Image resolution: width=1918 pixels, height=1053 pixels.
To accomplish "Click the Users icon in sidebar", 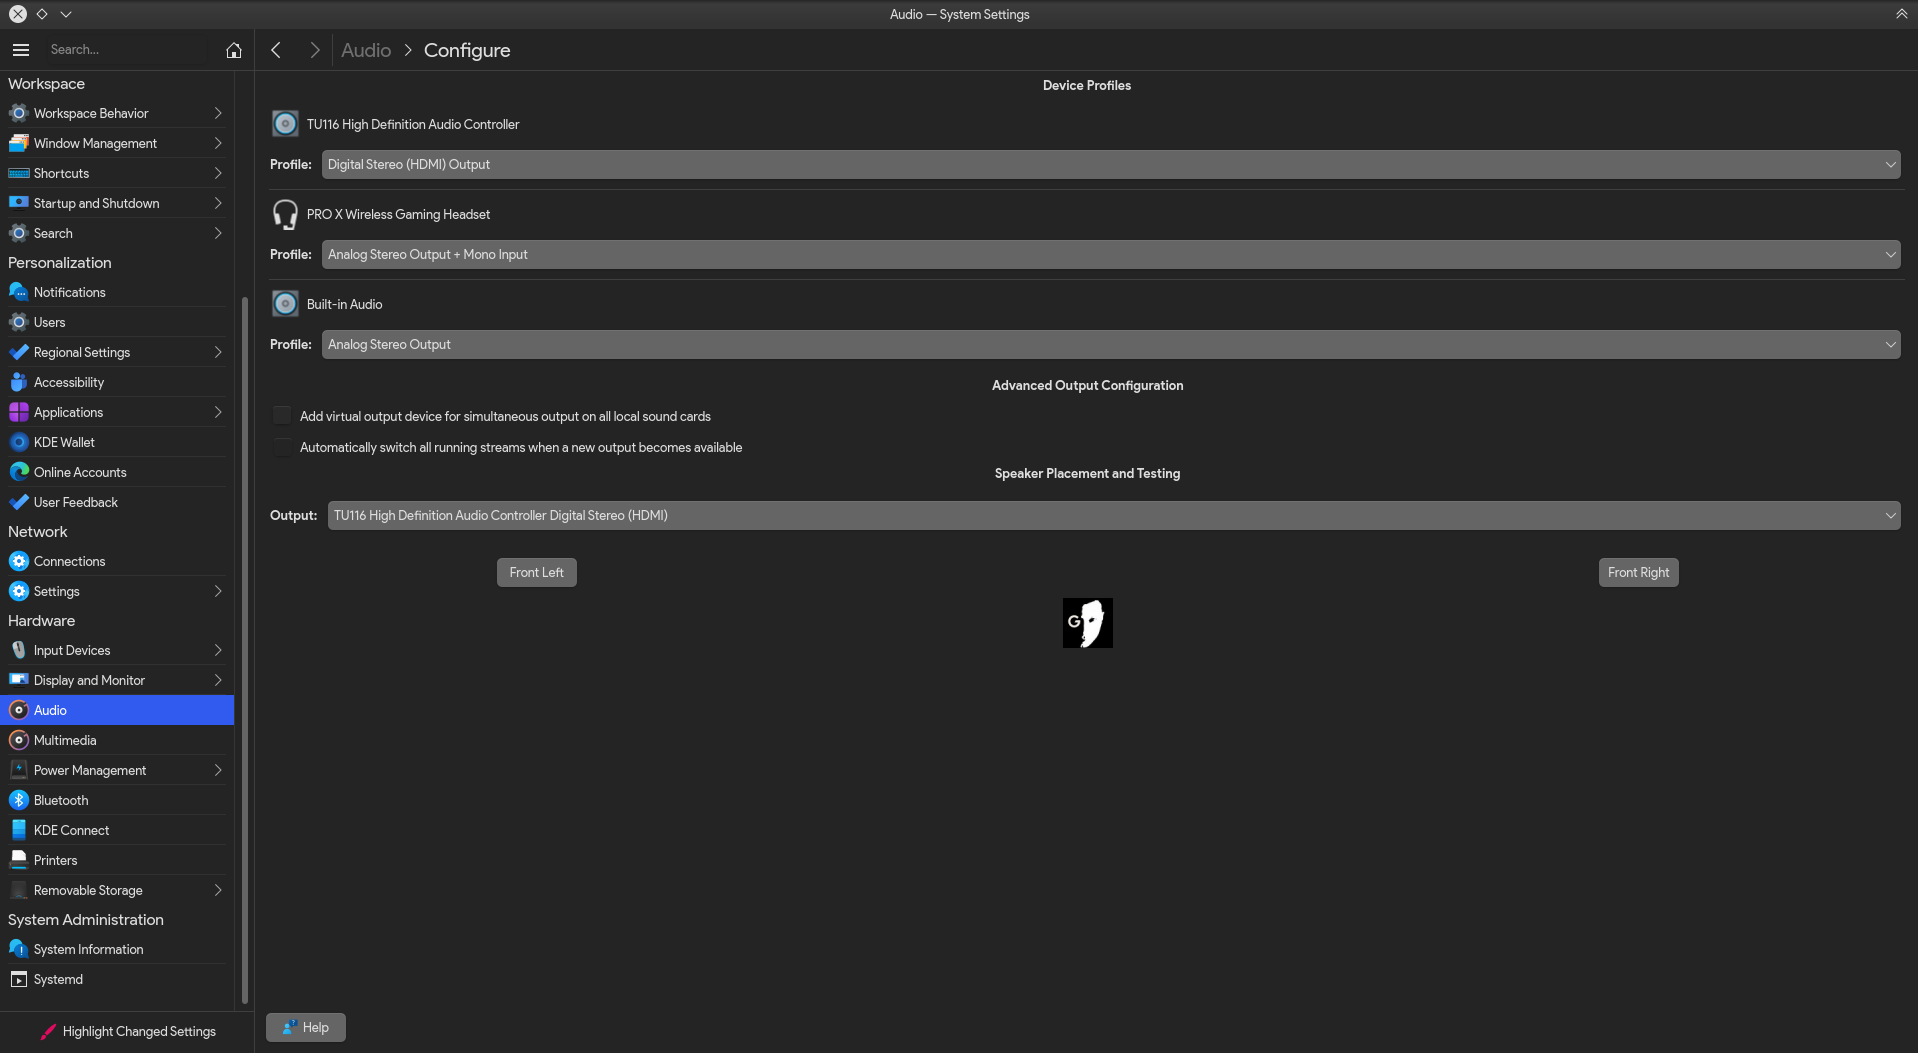I will click(18, 322).
